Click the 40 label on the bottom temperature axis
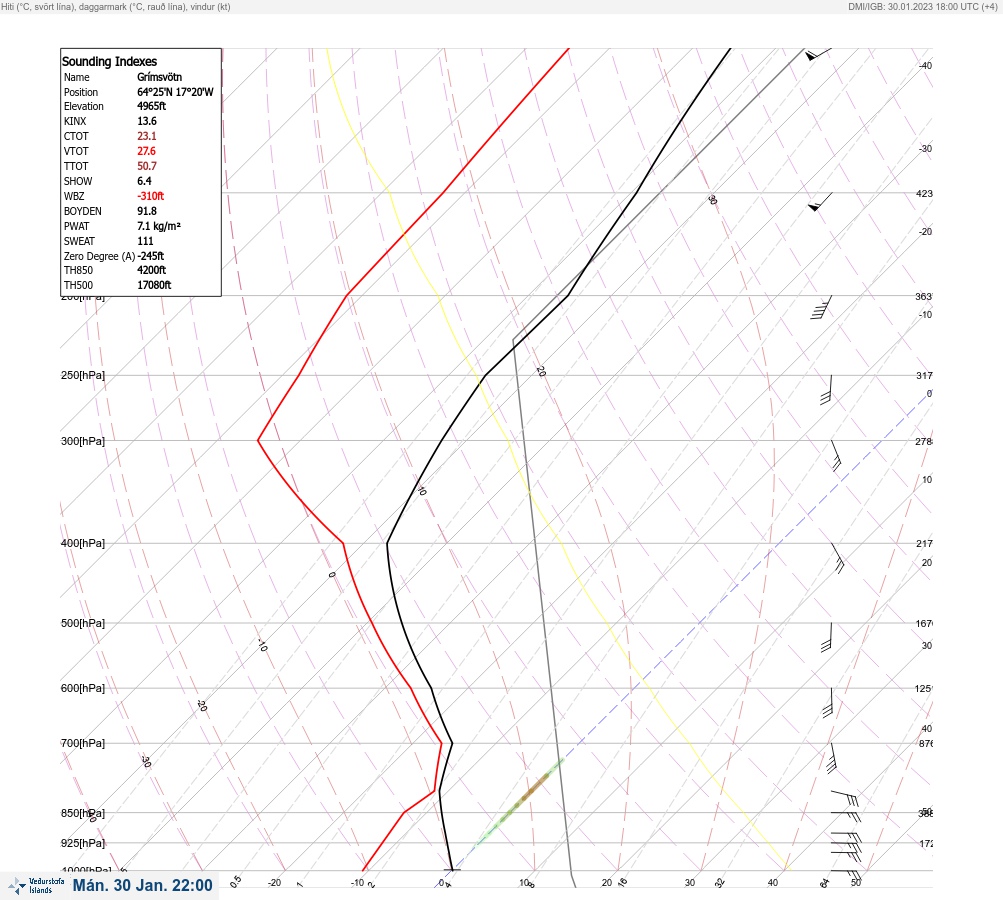This screenshot has width=1003, height=900. coord(773,883)
